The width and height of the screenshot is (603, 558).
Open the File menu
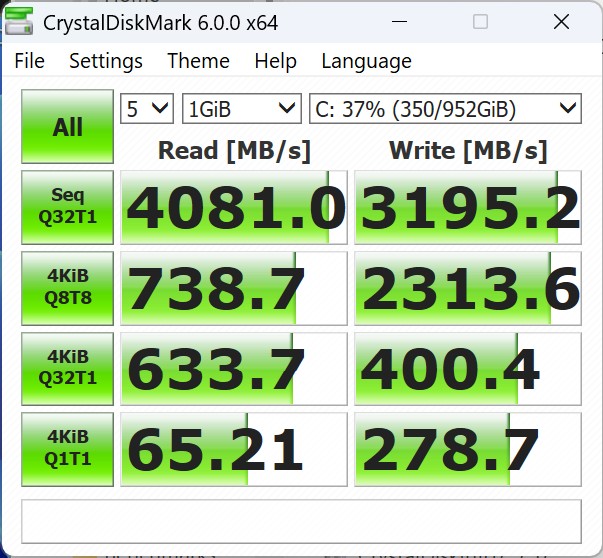[30, 61]
